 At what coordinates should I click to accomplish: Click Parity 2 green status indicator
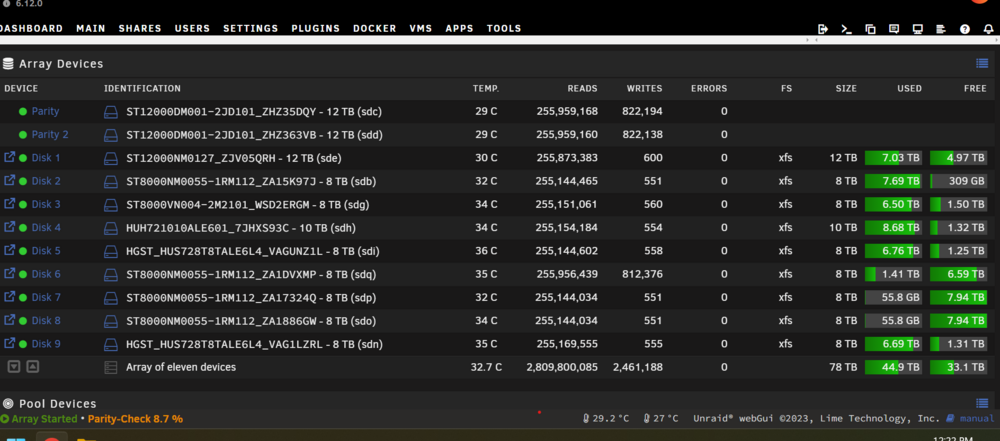[23, 135]
